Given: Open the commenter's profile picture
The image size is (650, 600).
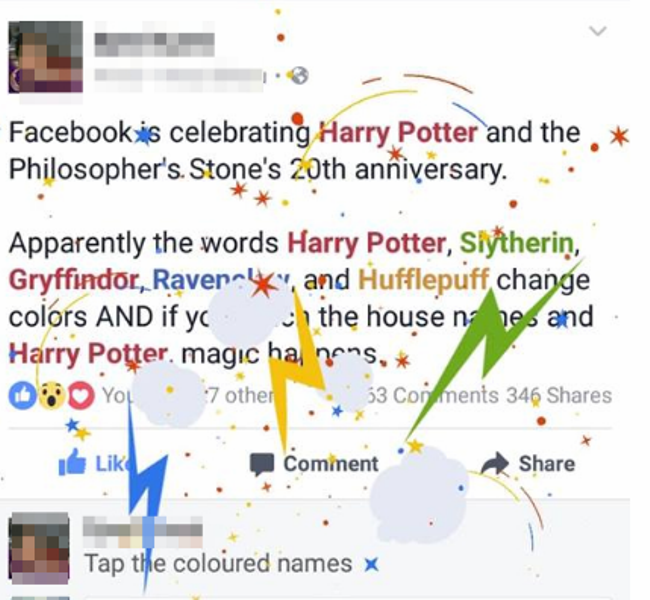Looking at the screenshot, I should pos(39,548).
